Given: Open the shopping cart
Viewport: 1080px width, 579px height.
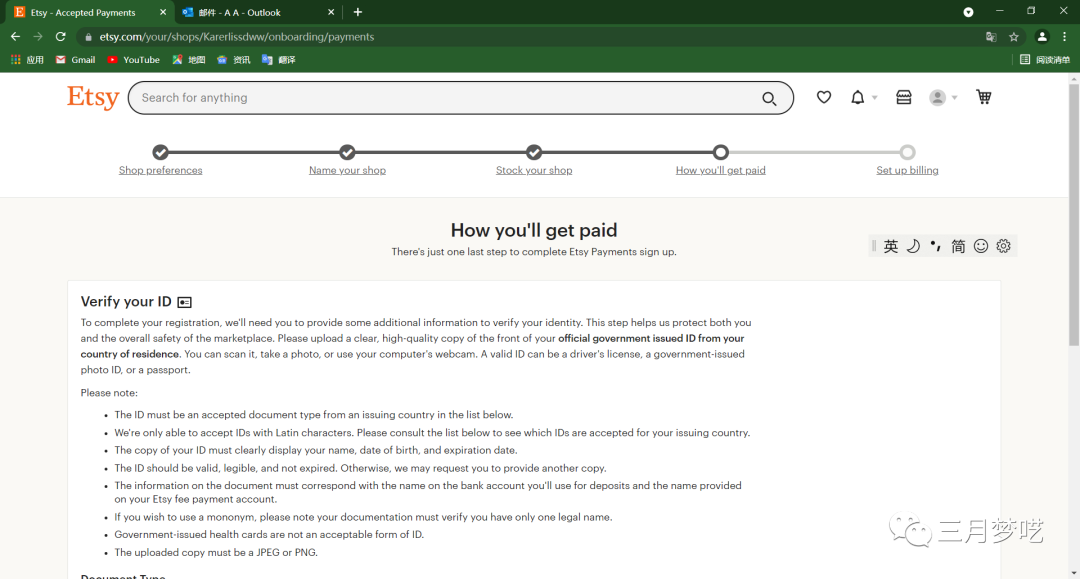Looking at the screenshot, I should (984, 97).
